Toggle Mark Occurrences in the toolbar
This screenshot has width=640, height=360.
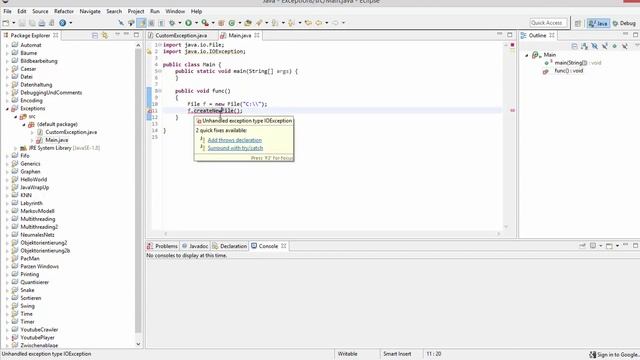pos(141,23)
